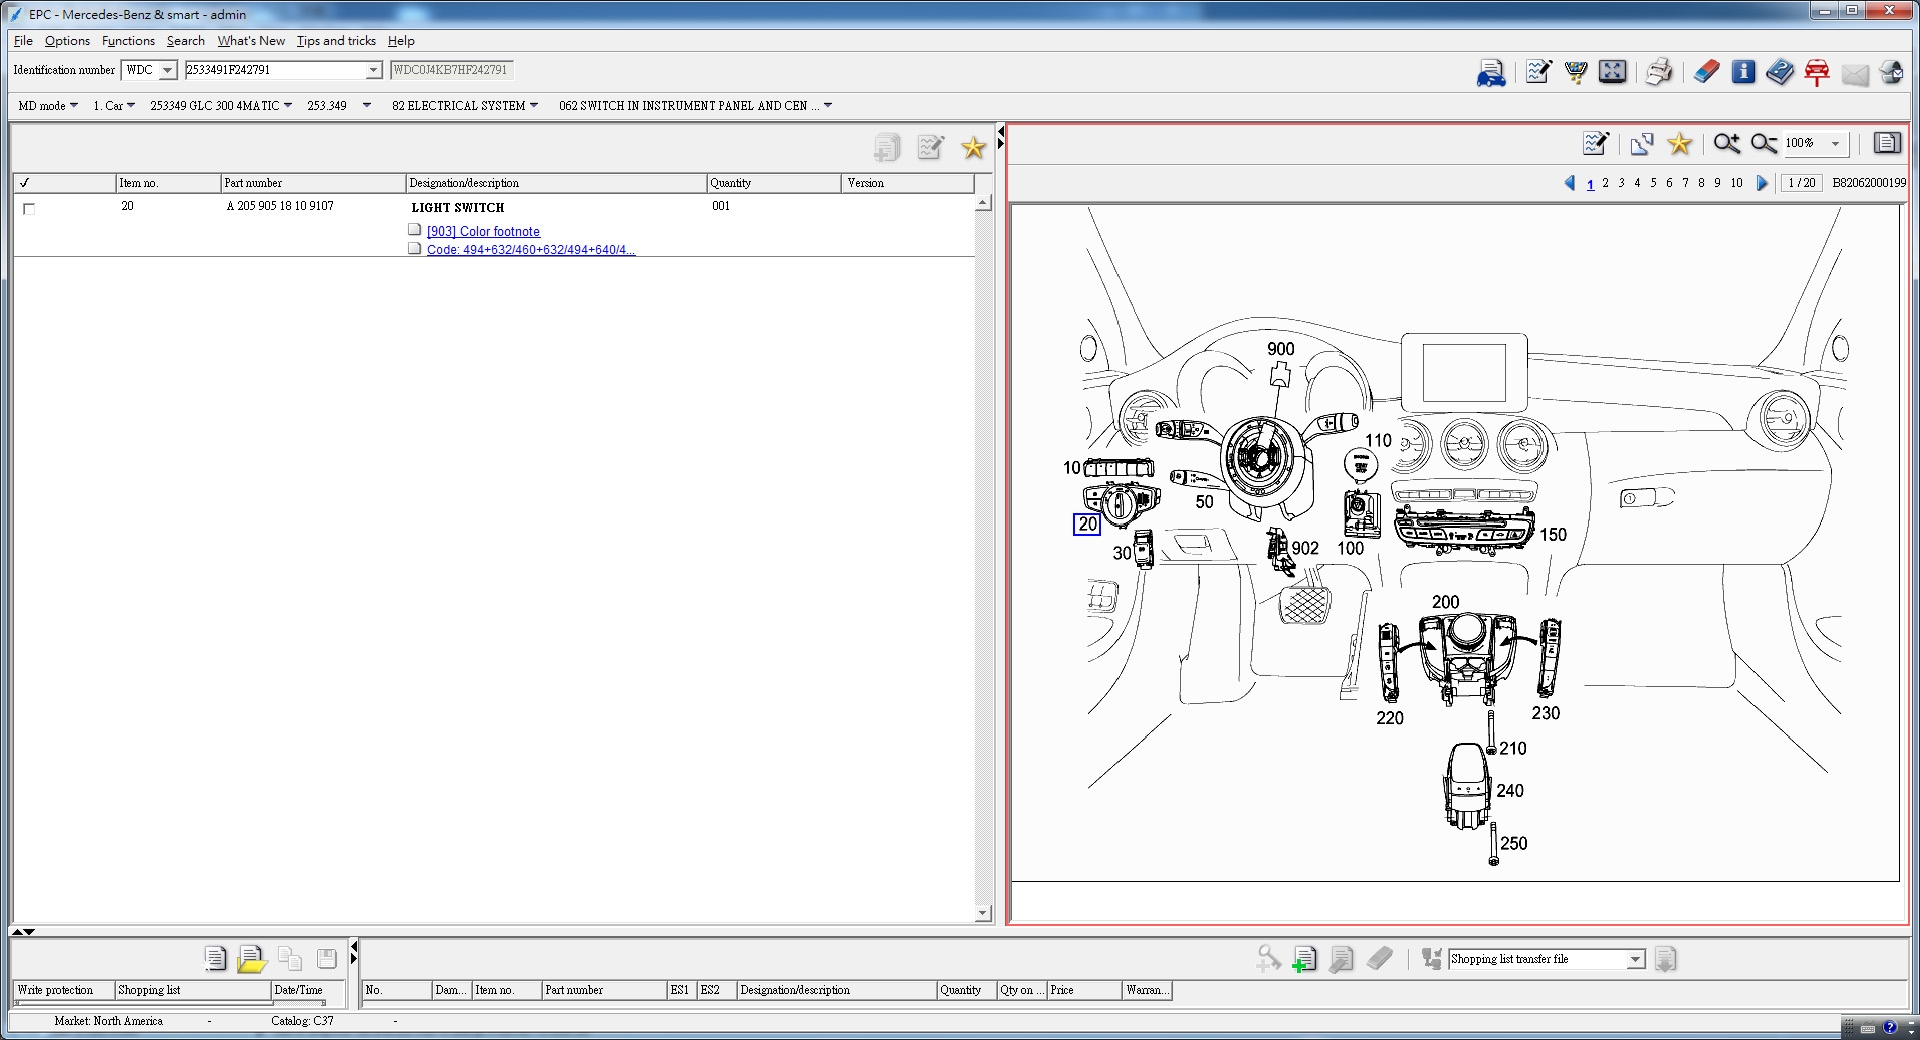The width and height of the screenshot is (1920, 1040).
Task: Open the Tips and tricks menu
Action: (336, 41)
